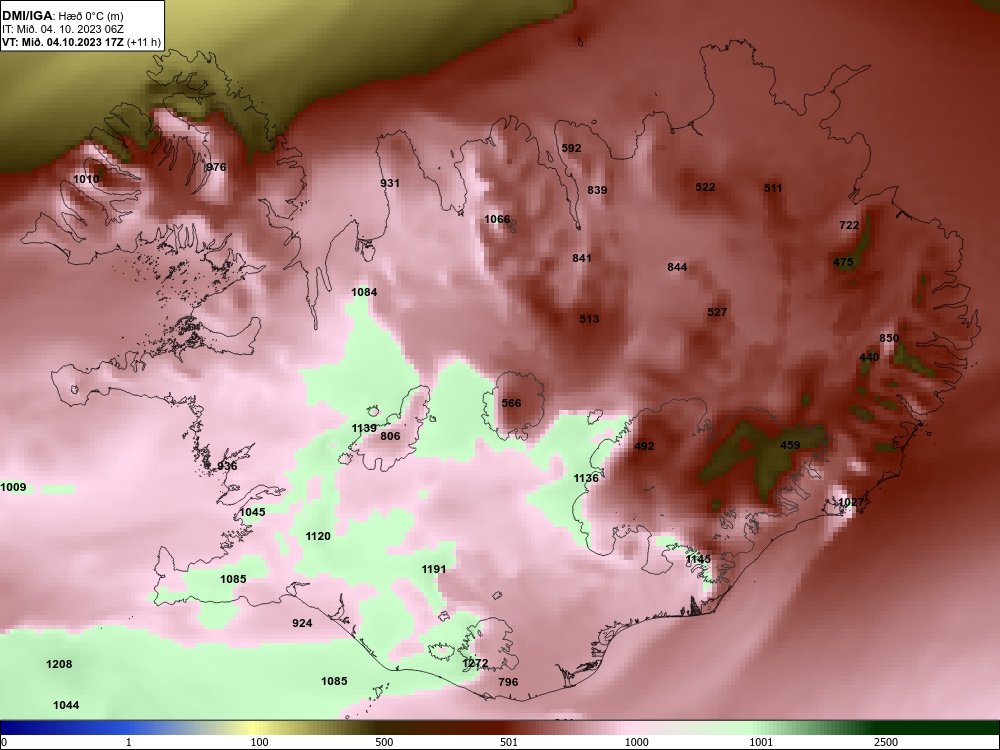Viewport: 1000px width, 750px height.
Task: Select the 'VT: Mið. 04.10.2023 17Z (+11 h)' line
Action: (x=81, y=43)
